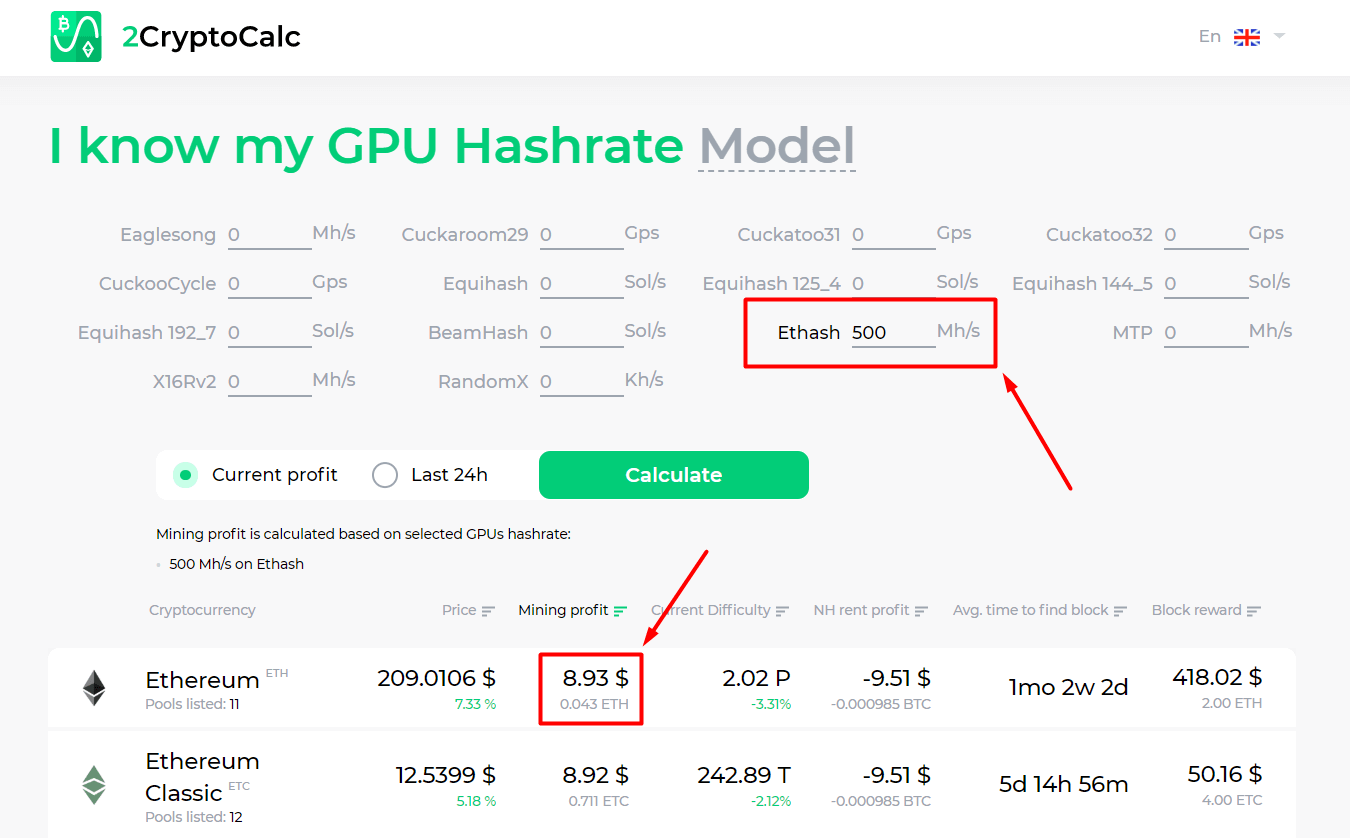Switch to Model GPU selection mode
Viewport: 1350px width, 838px height.
776,147
